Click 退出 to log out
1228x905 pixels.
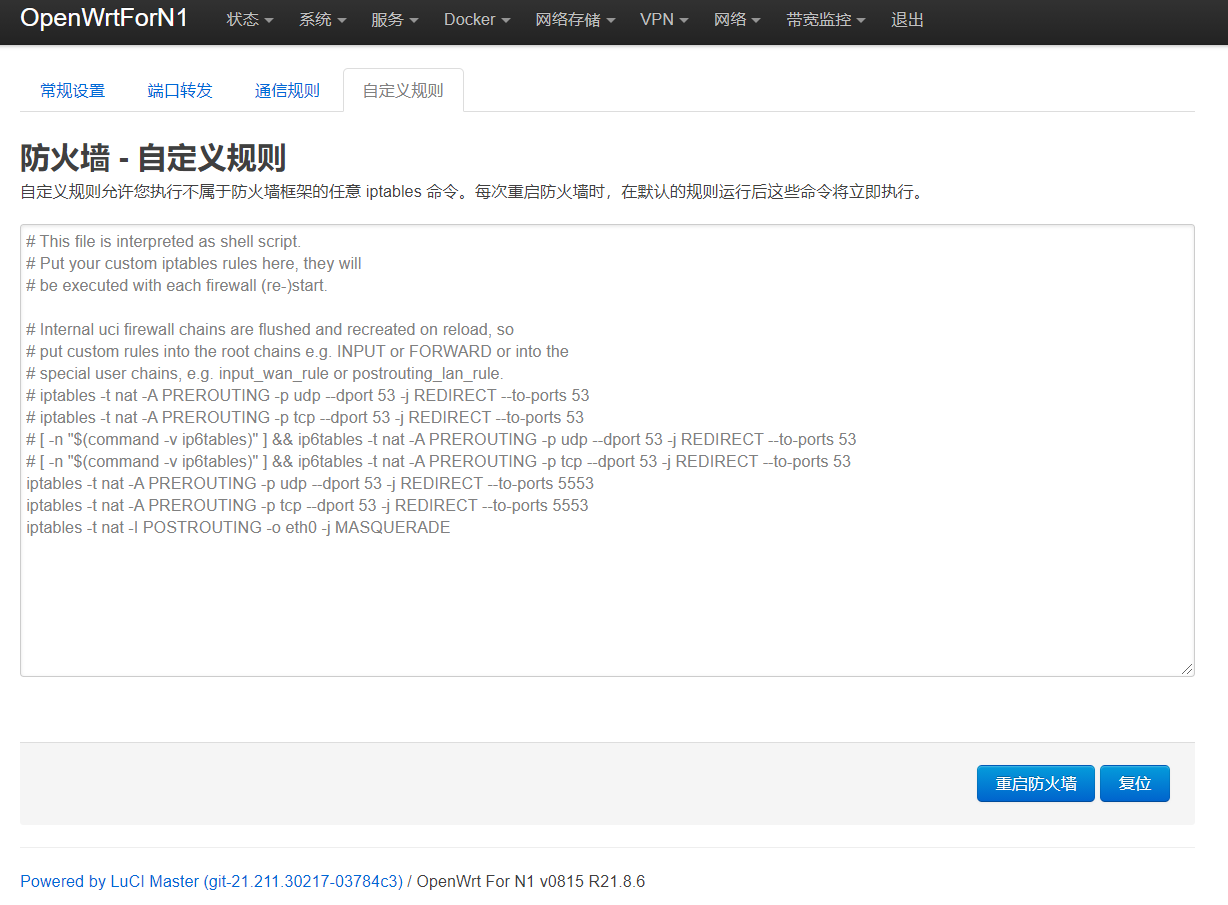[907, 20]
